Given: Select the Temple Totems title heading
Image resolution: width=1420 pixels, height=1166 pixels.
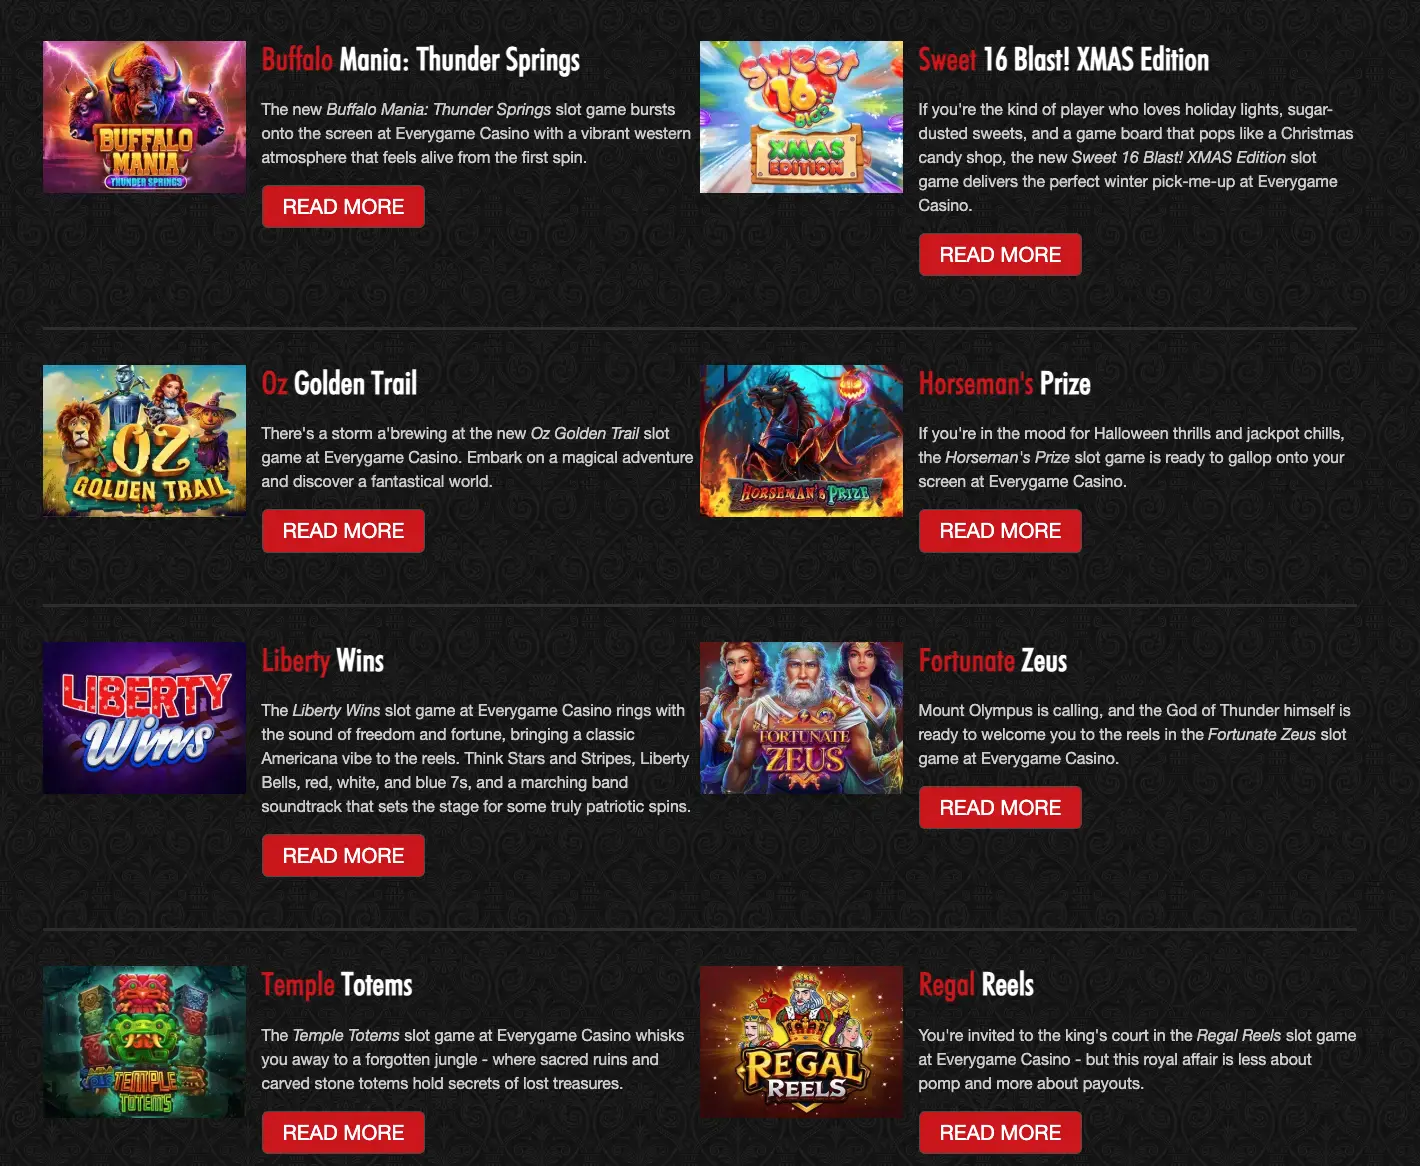Looking at the screenshot, I should [337, 985].
